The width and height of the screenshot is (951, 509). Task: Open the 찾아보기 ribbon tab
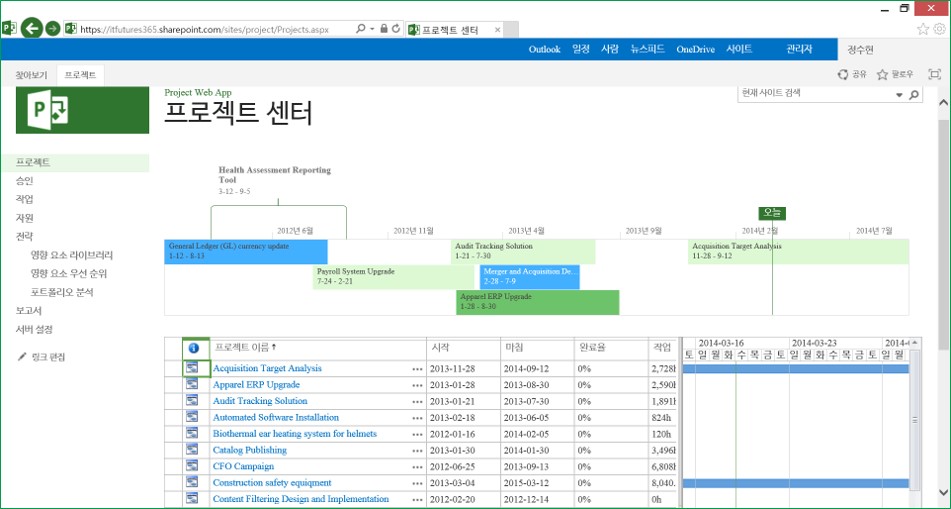[x=31, y=75]
